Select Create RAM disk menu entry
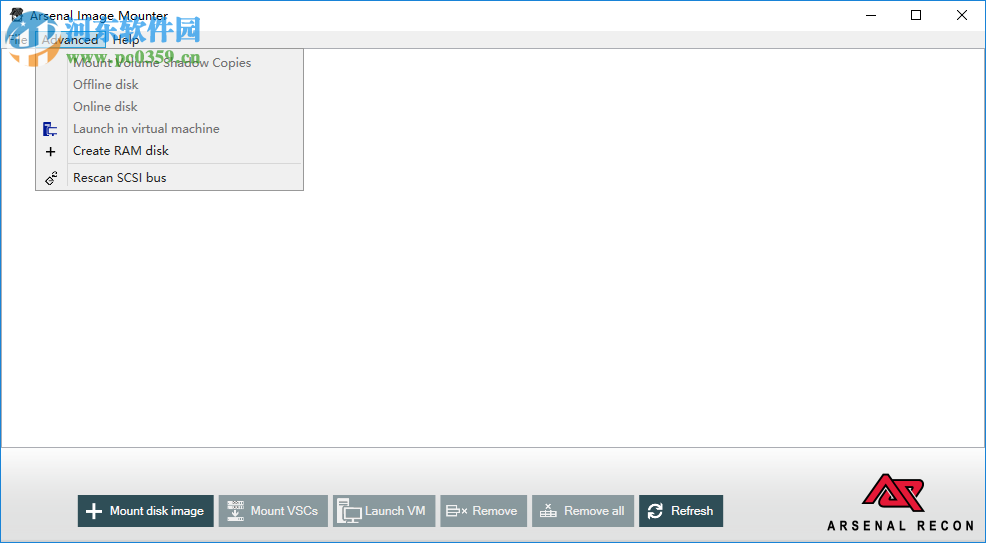 pos(170,151)
